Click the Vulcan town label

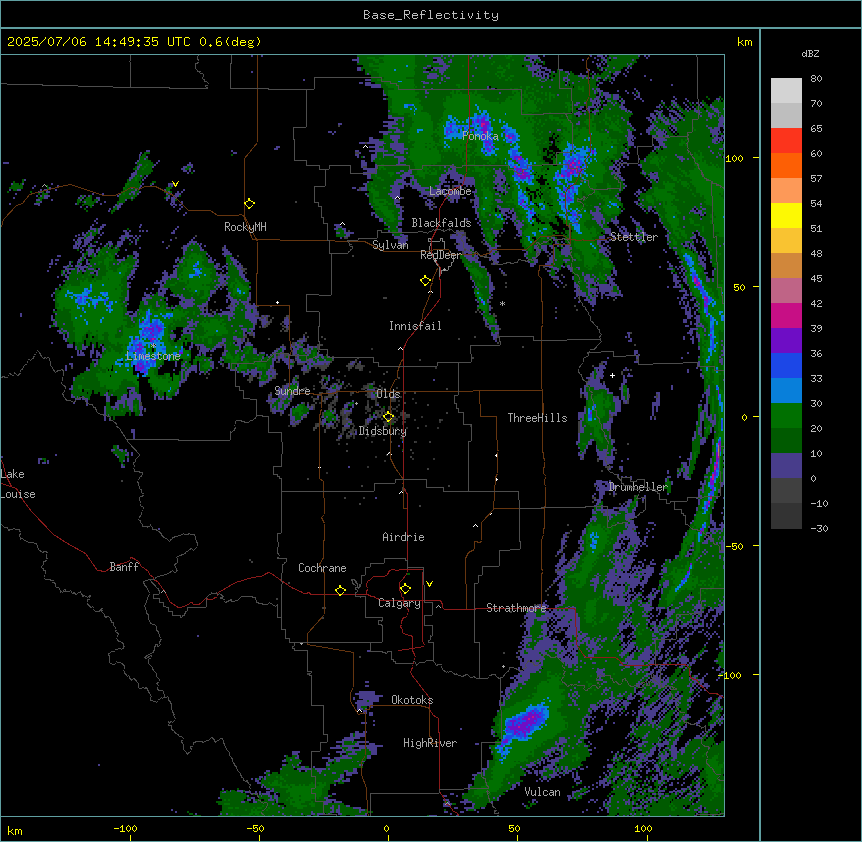pyautogui.click(x=542, y=792)
